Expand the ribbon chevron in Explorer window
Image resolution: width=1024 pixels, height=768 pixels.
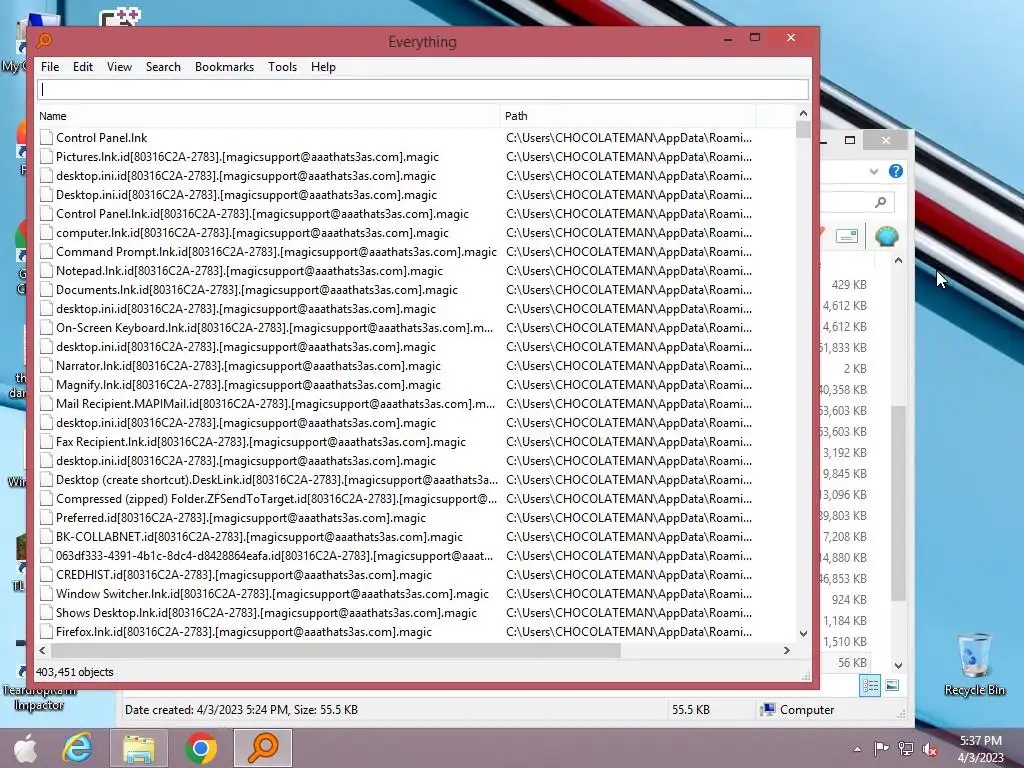coord(874,171)
